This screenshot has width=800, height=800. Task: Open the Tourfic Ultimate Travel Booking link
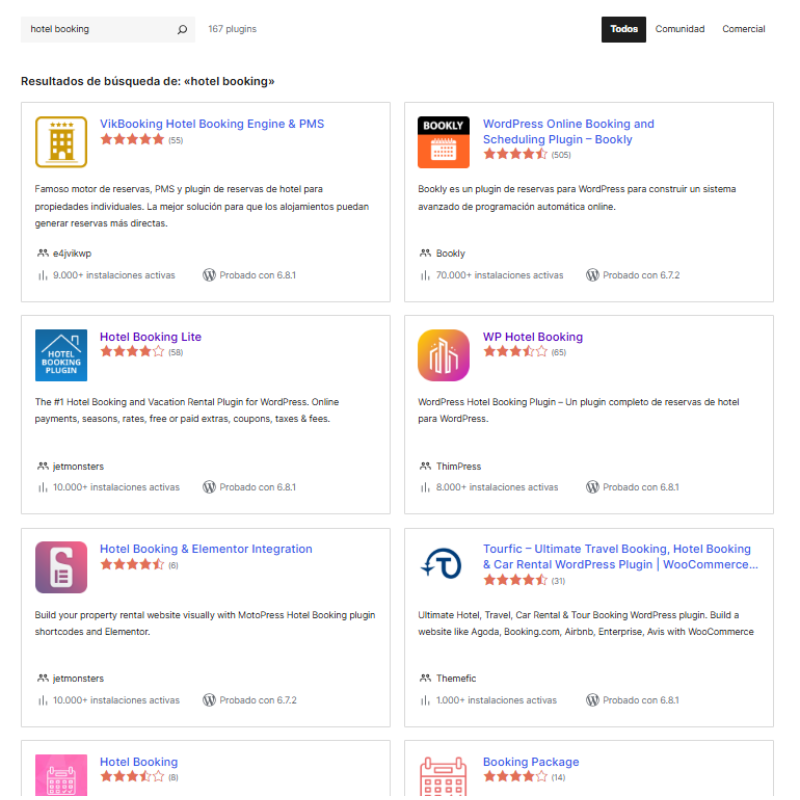(x=620, y=557)
